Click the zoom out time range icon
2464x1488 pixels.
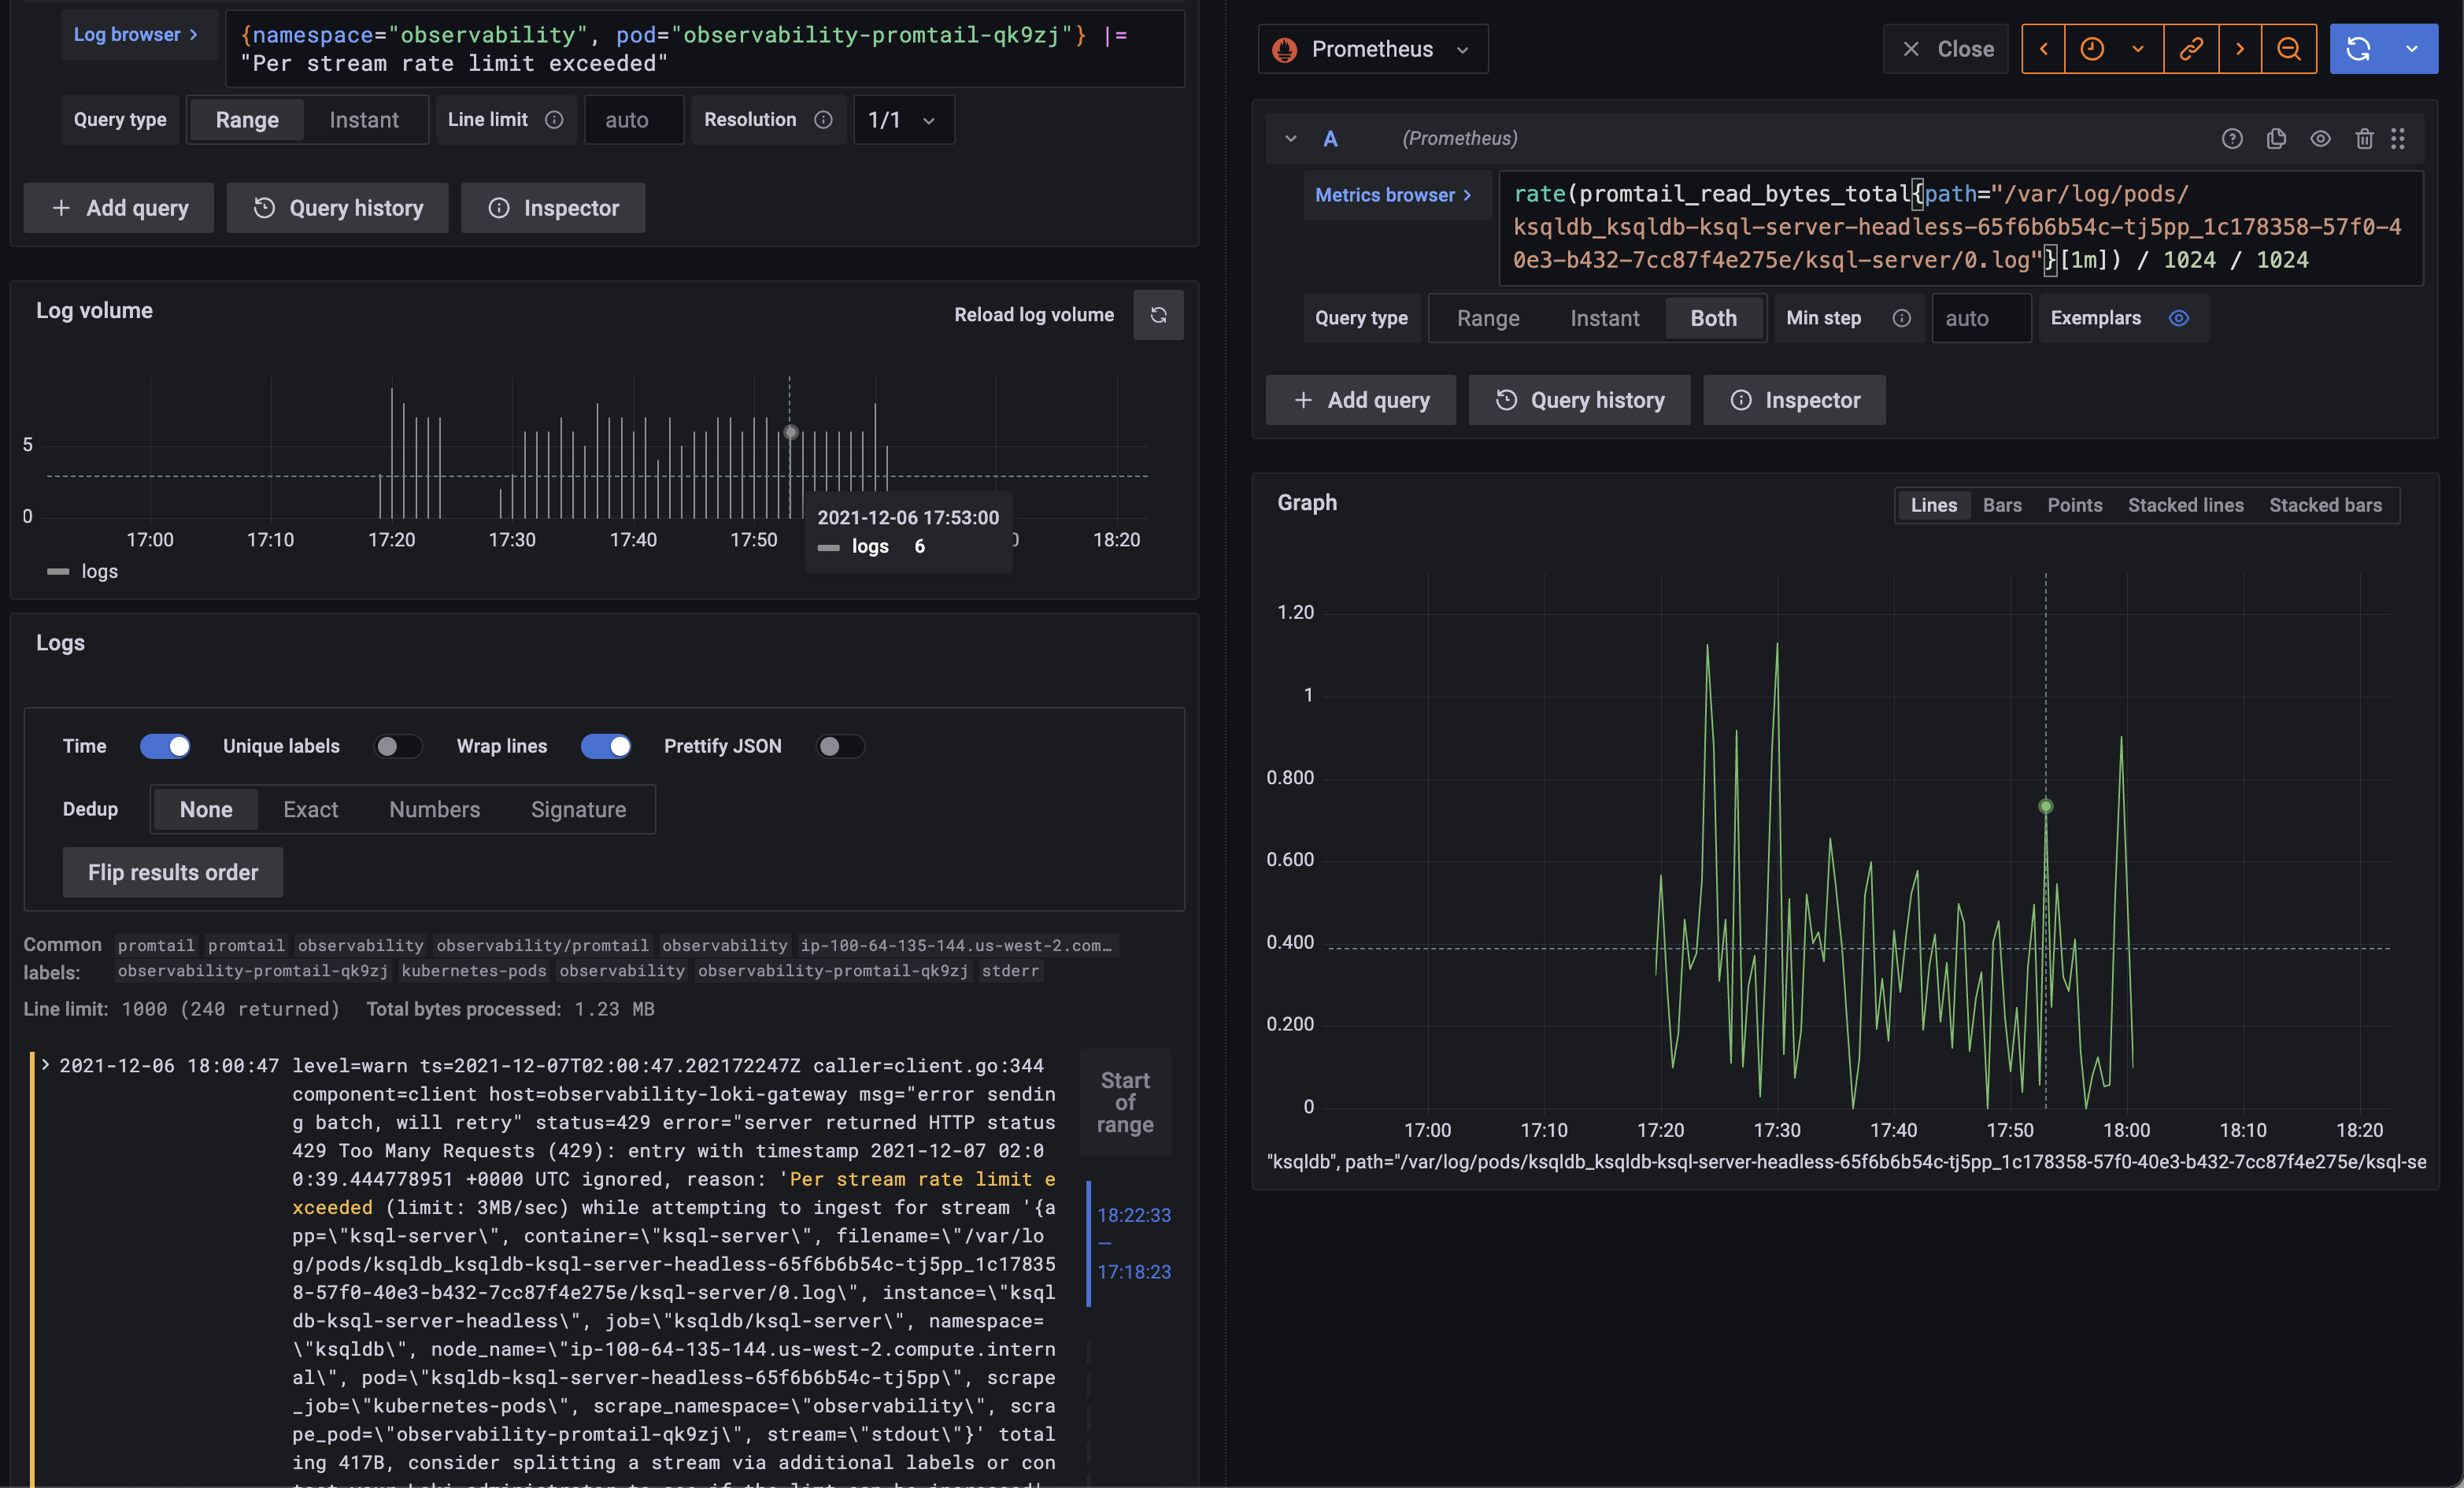pyautogui.click(x=2288, y=49)
